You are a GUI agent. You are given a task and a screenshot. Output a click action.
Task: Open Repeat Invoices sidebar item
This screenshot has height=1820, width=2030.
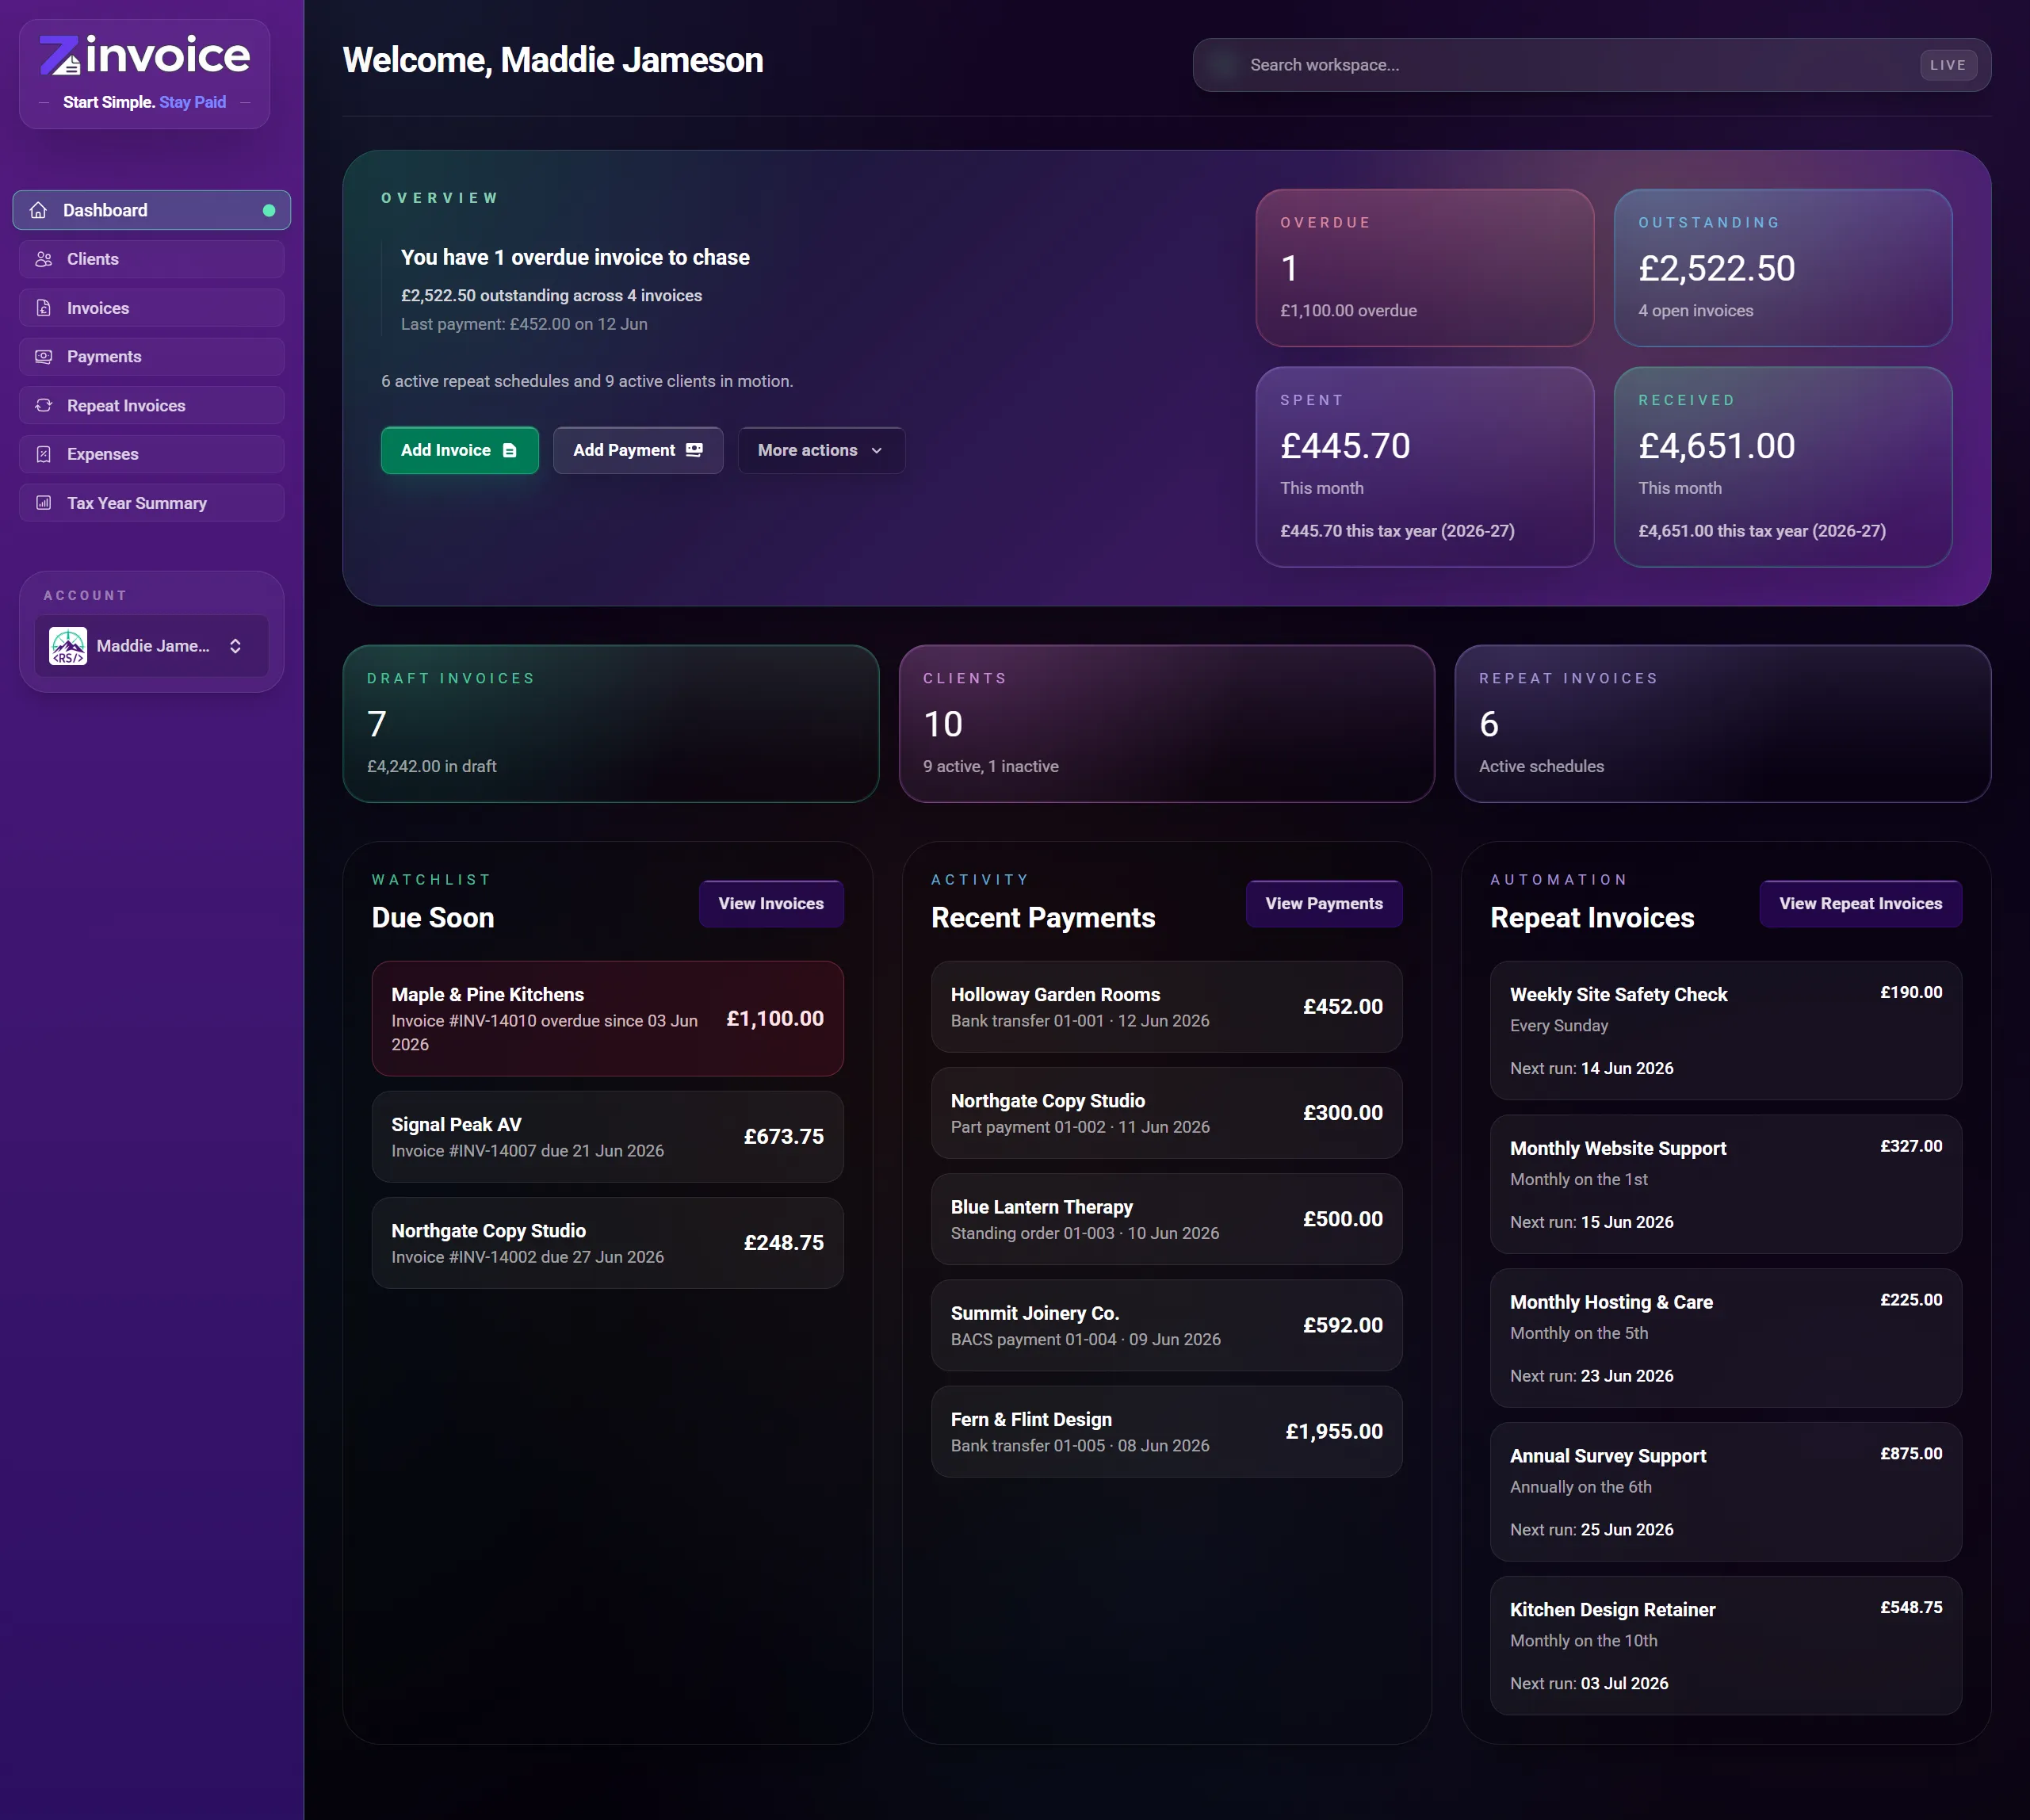(152, 405)
